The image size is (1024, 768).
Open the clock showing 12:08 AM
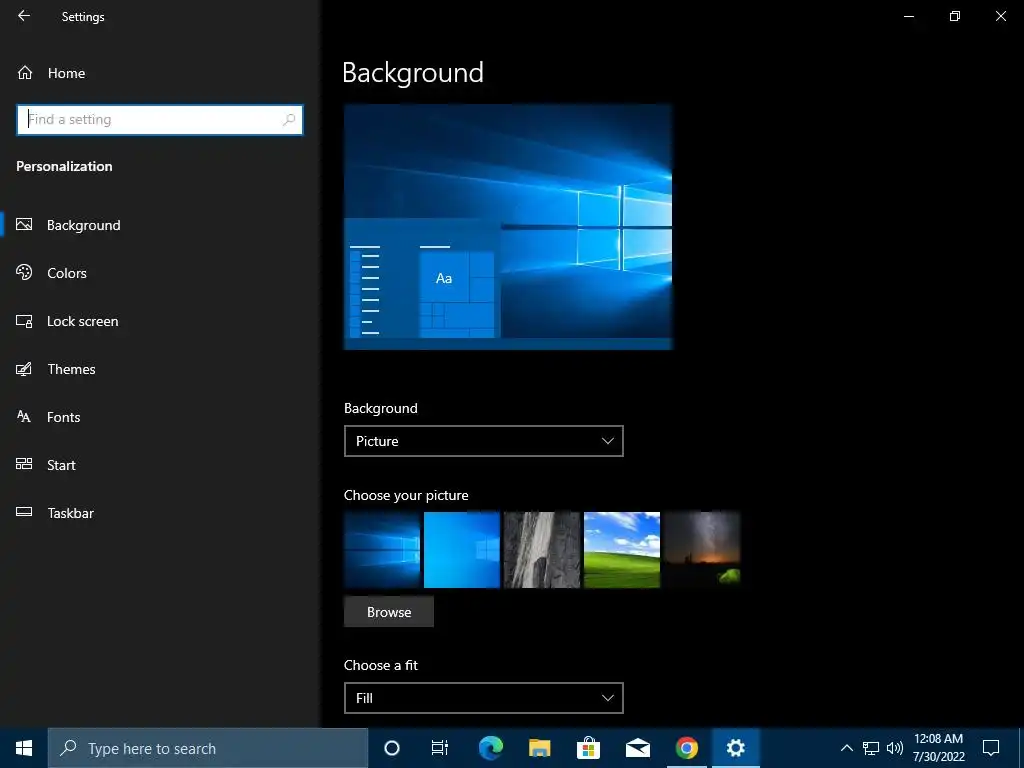click(x=938, y=748)
